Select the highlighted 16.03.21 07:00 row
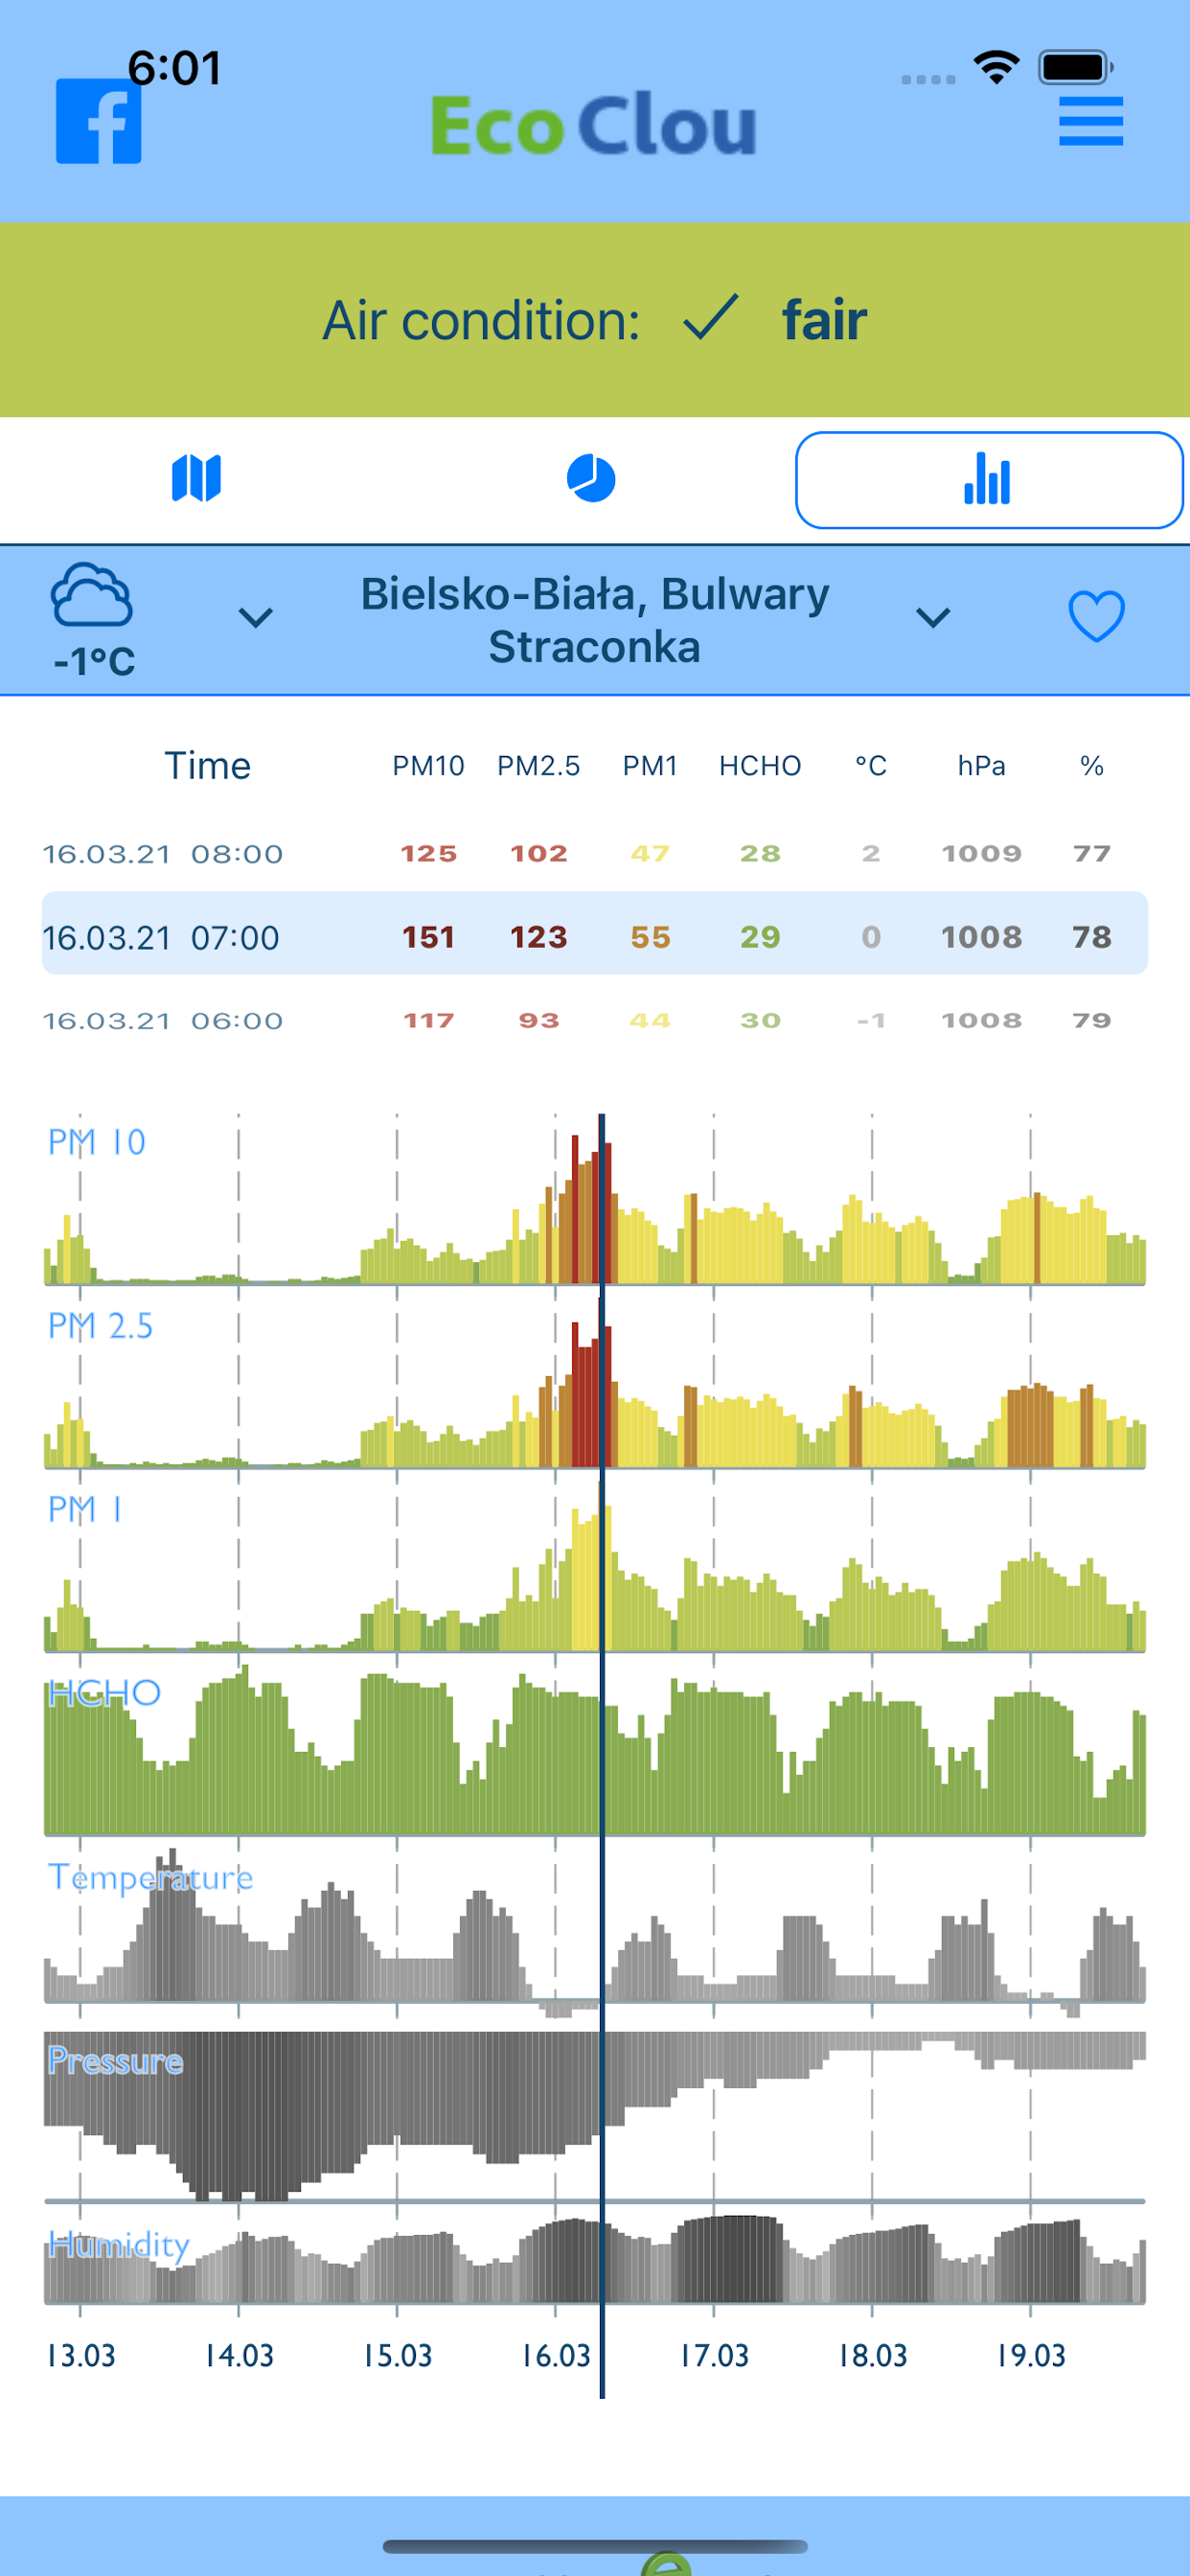Image resolution: width=1190 pixels, height=2576 pixels. [595, 933]
